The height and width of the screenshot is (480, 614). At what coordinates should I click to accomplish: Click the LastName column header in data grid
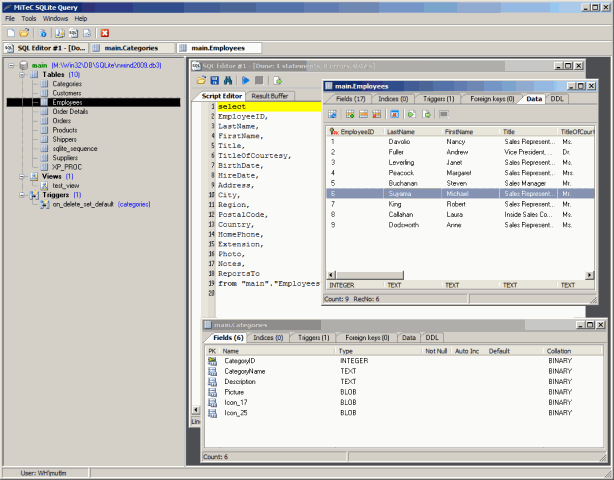(412, 132)
